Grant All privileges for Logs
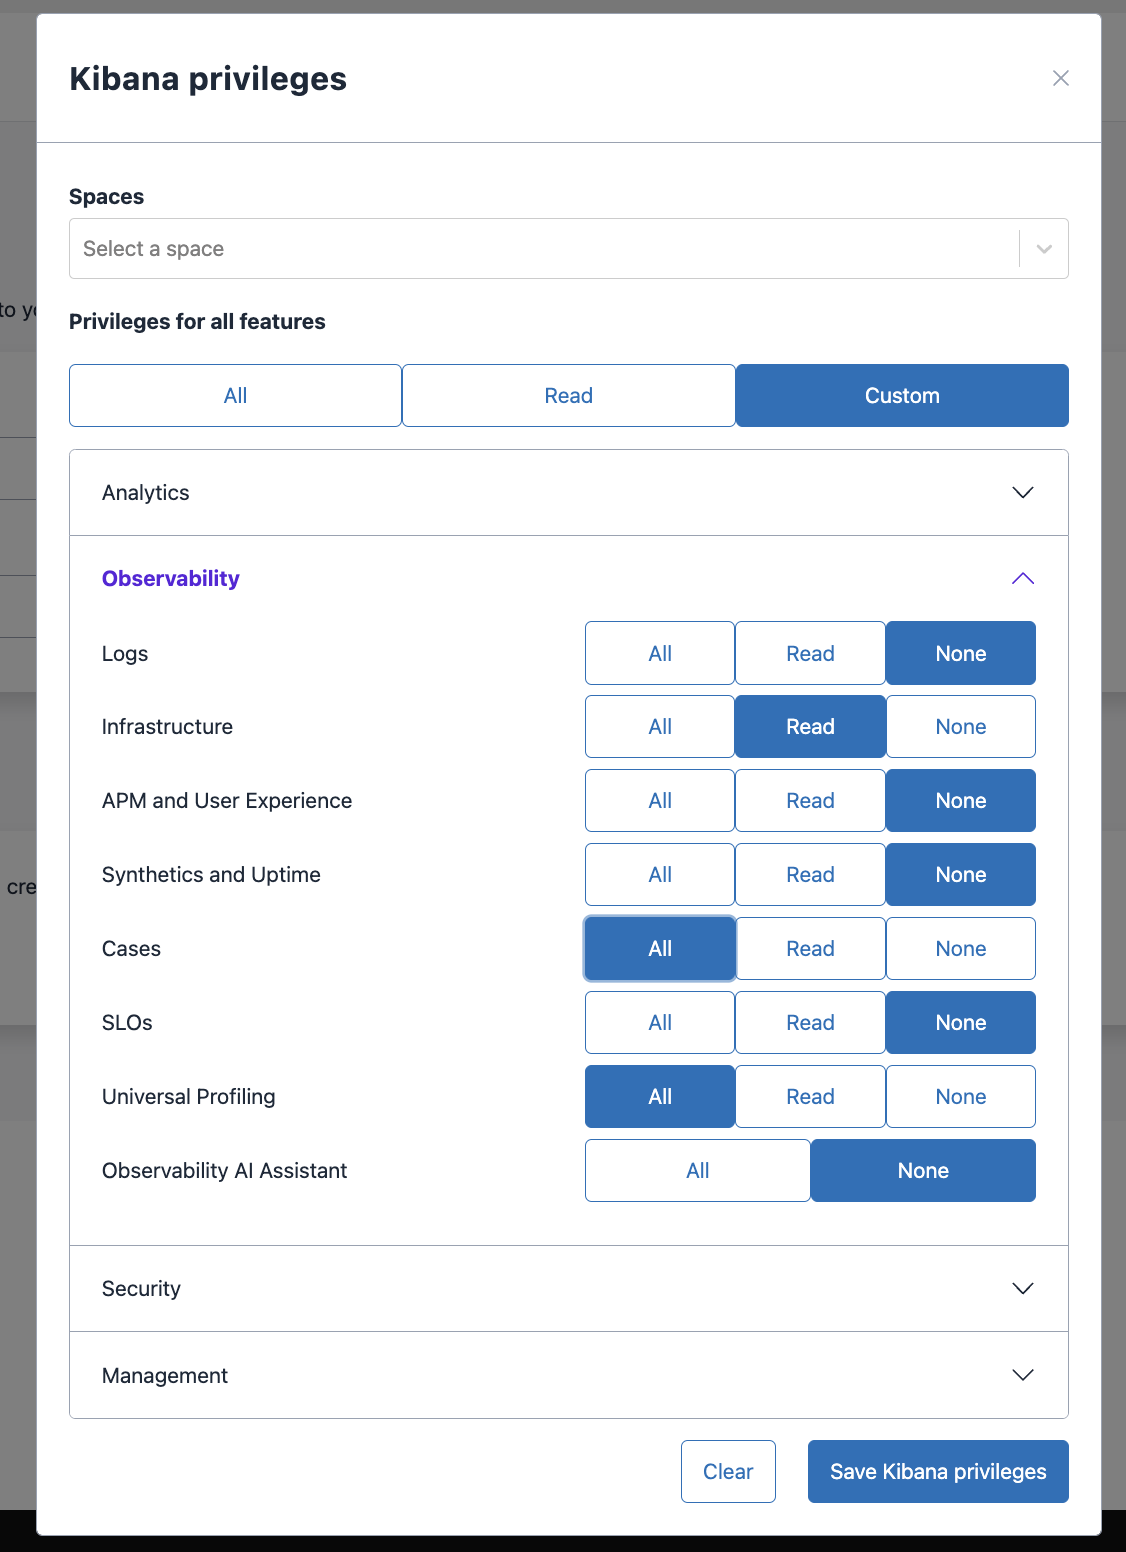1126x1552 pixels. 659,653
